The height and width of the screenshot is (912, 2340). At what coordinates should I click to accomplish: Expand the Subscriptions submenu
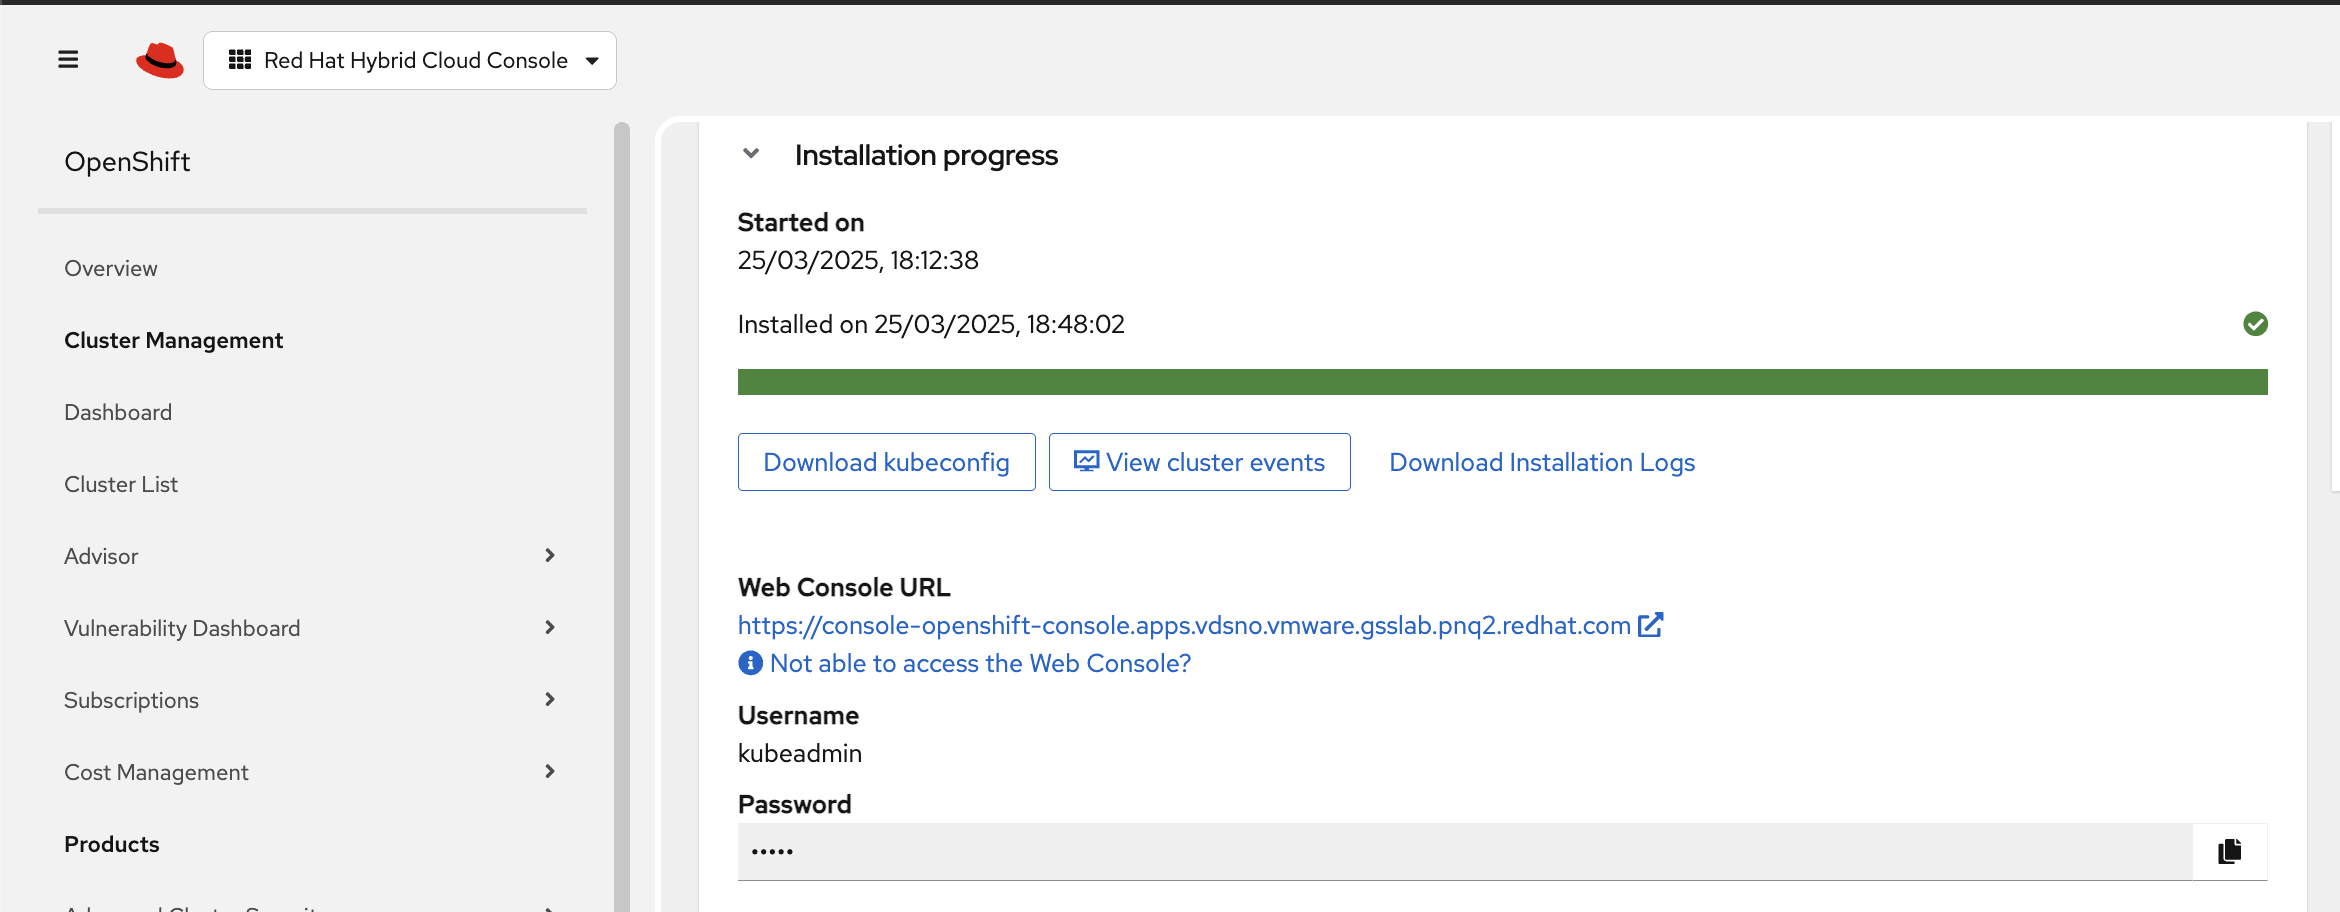(549, 700)
